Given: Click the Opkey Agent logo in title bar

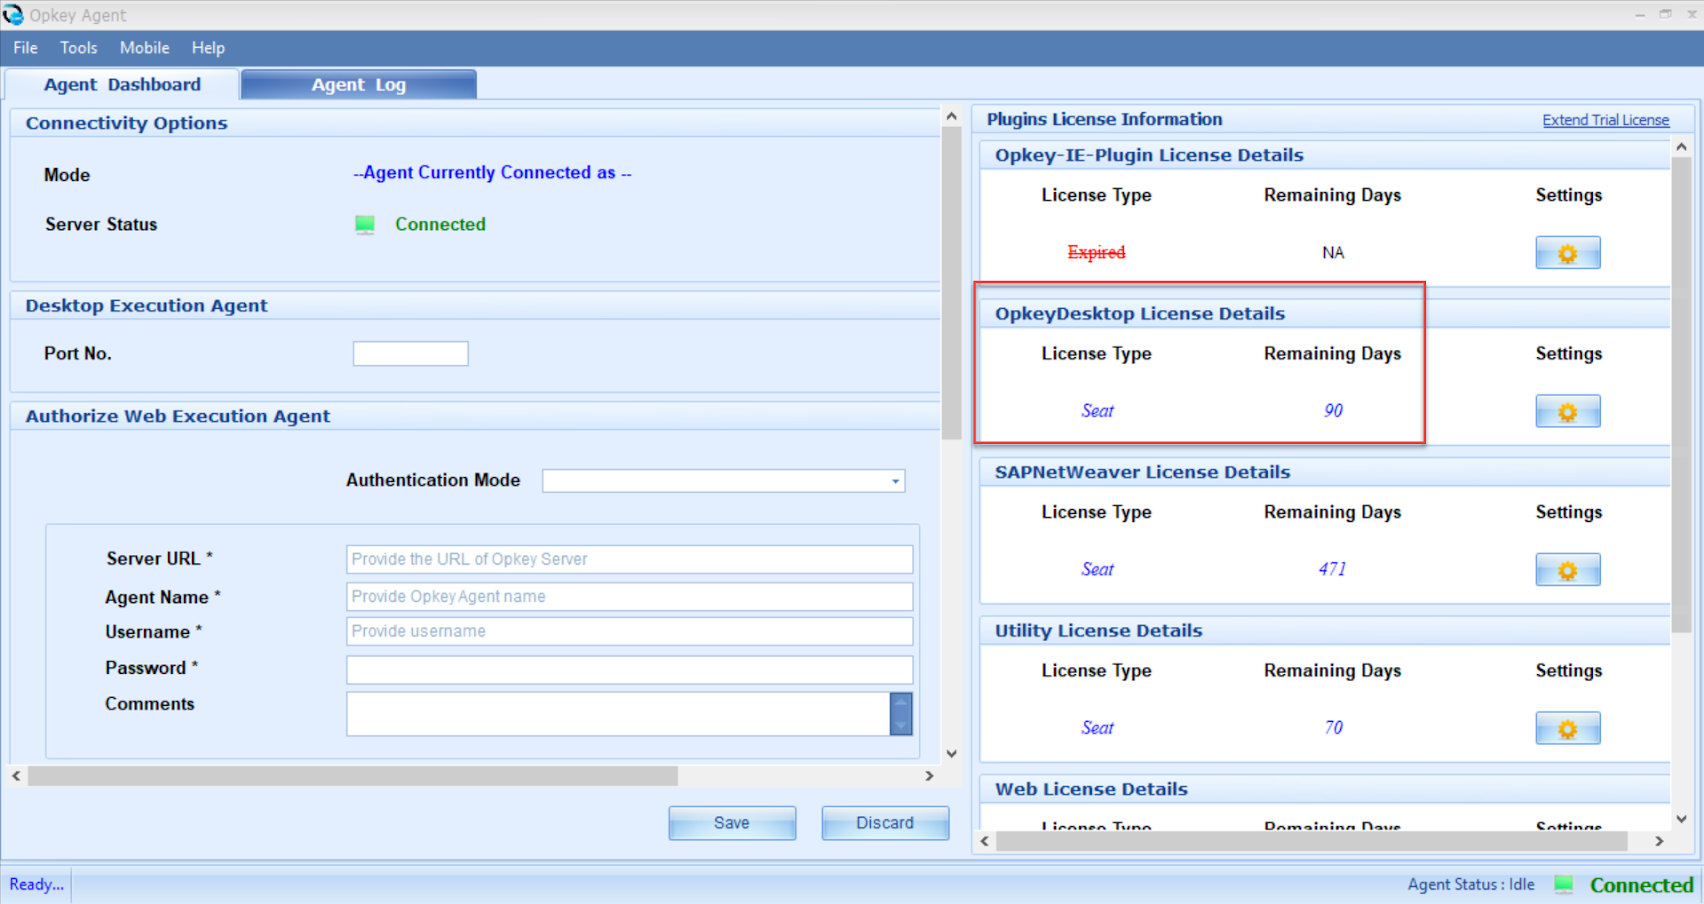Looking at the screenshot, I should tap(13, 15).
